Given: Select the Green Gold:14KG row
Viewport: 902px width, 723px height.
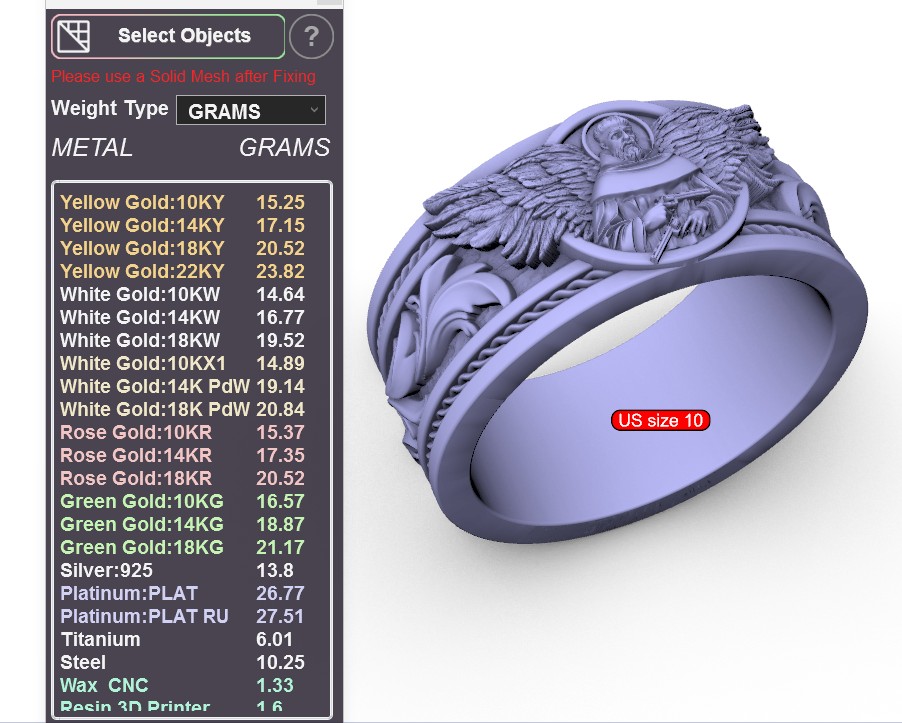Looking at the screenshot, I should point(182,525).
